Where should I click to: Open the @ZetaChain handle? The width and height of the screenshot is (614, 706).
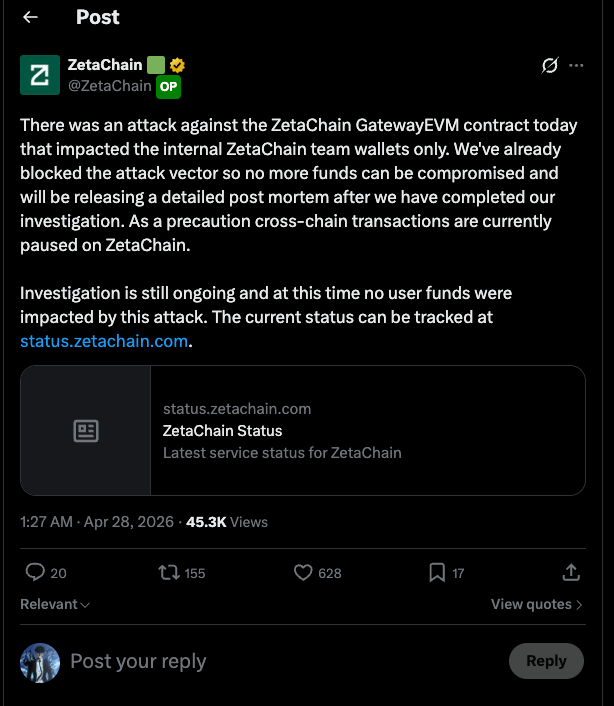(110, 86)
